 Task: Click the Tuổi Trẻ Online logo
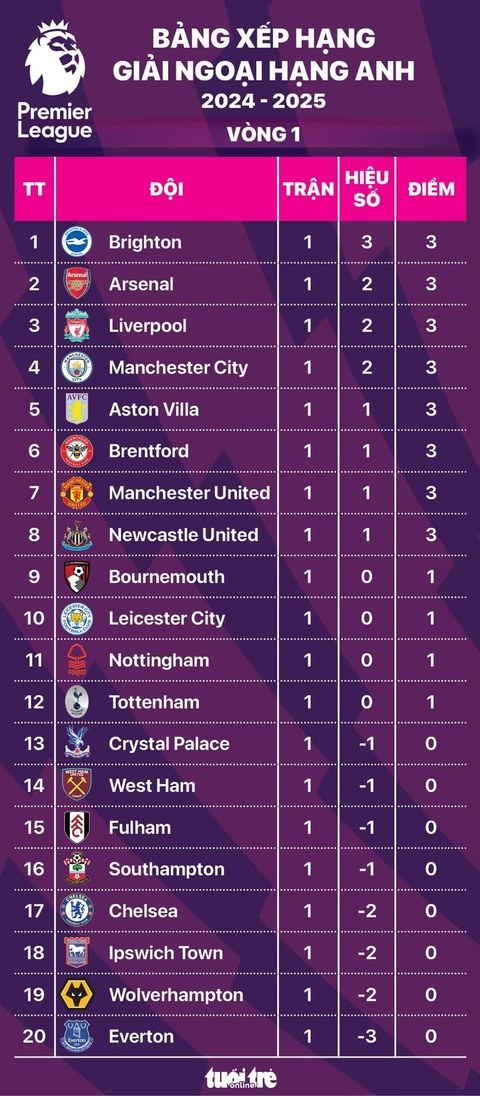point(241,1077)
